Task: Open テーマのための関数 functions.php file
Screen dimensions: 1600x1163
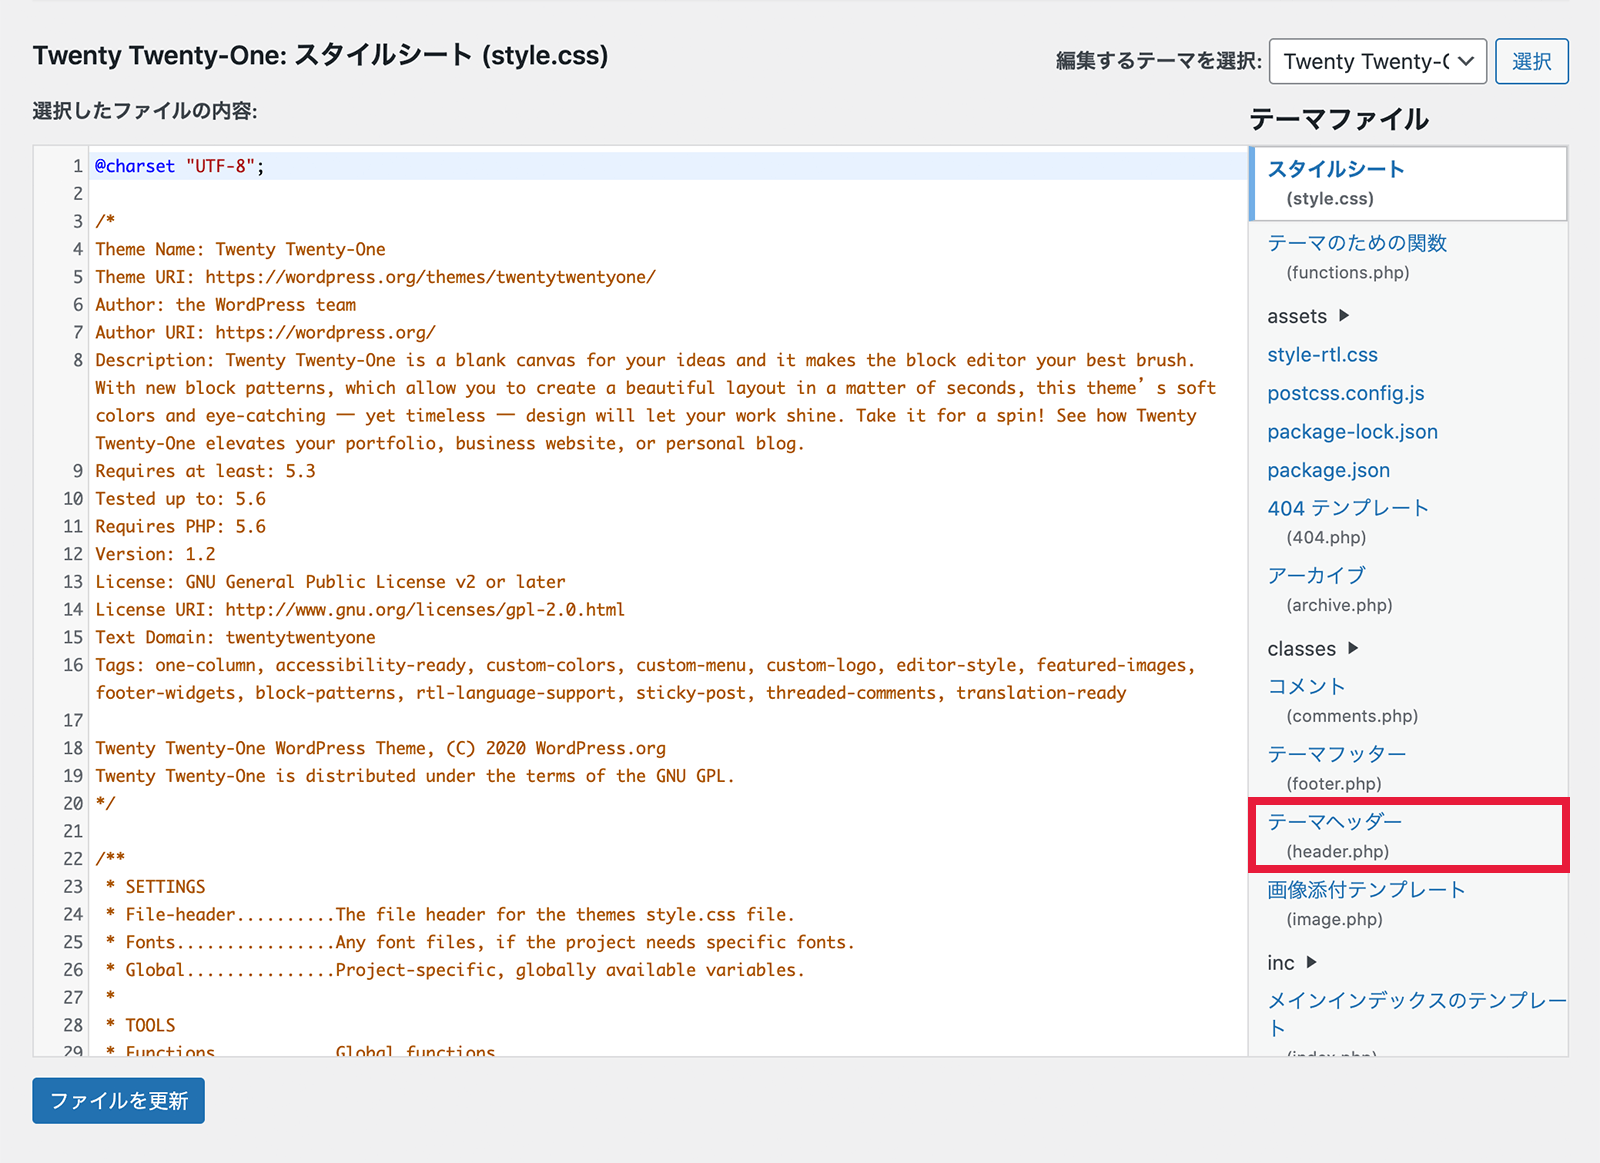Action: 1357,257
